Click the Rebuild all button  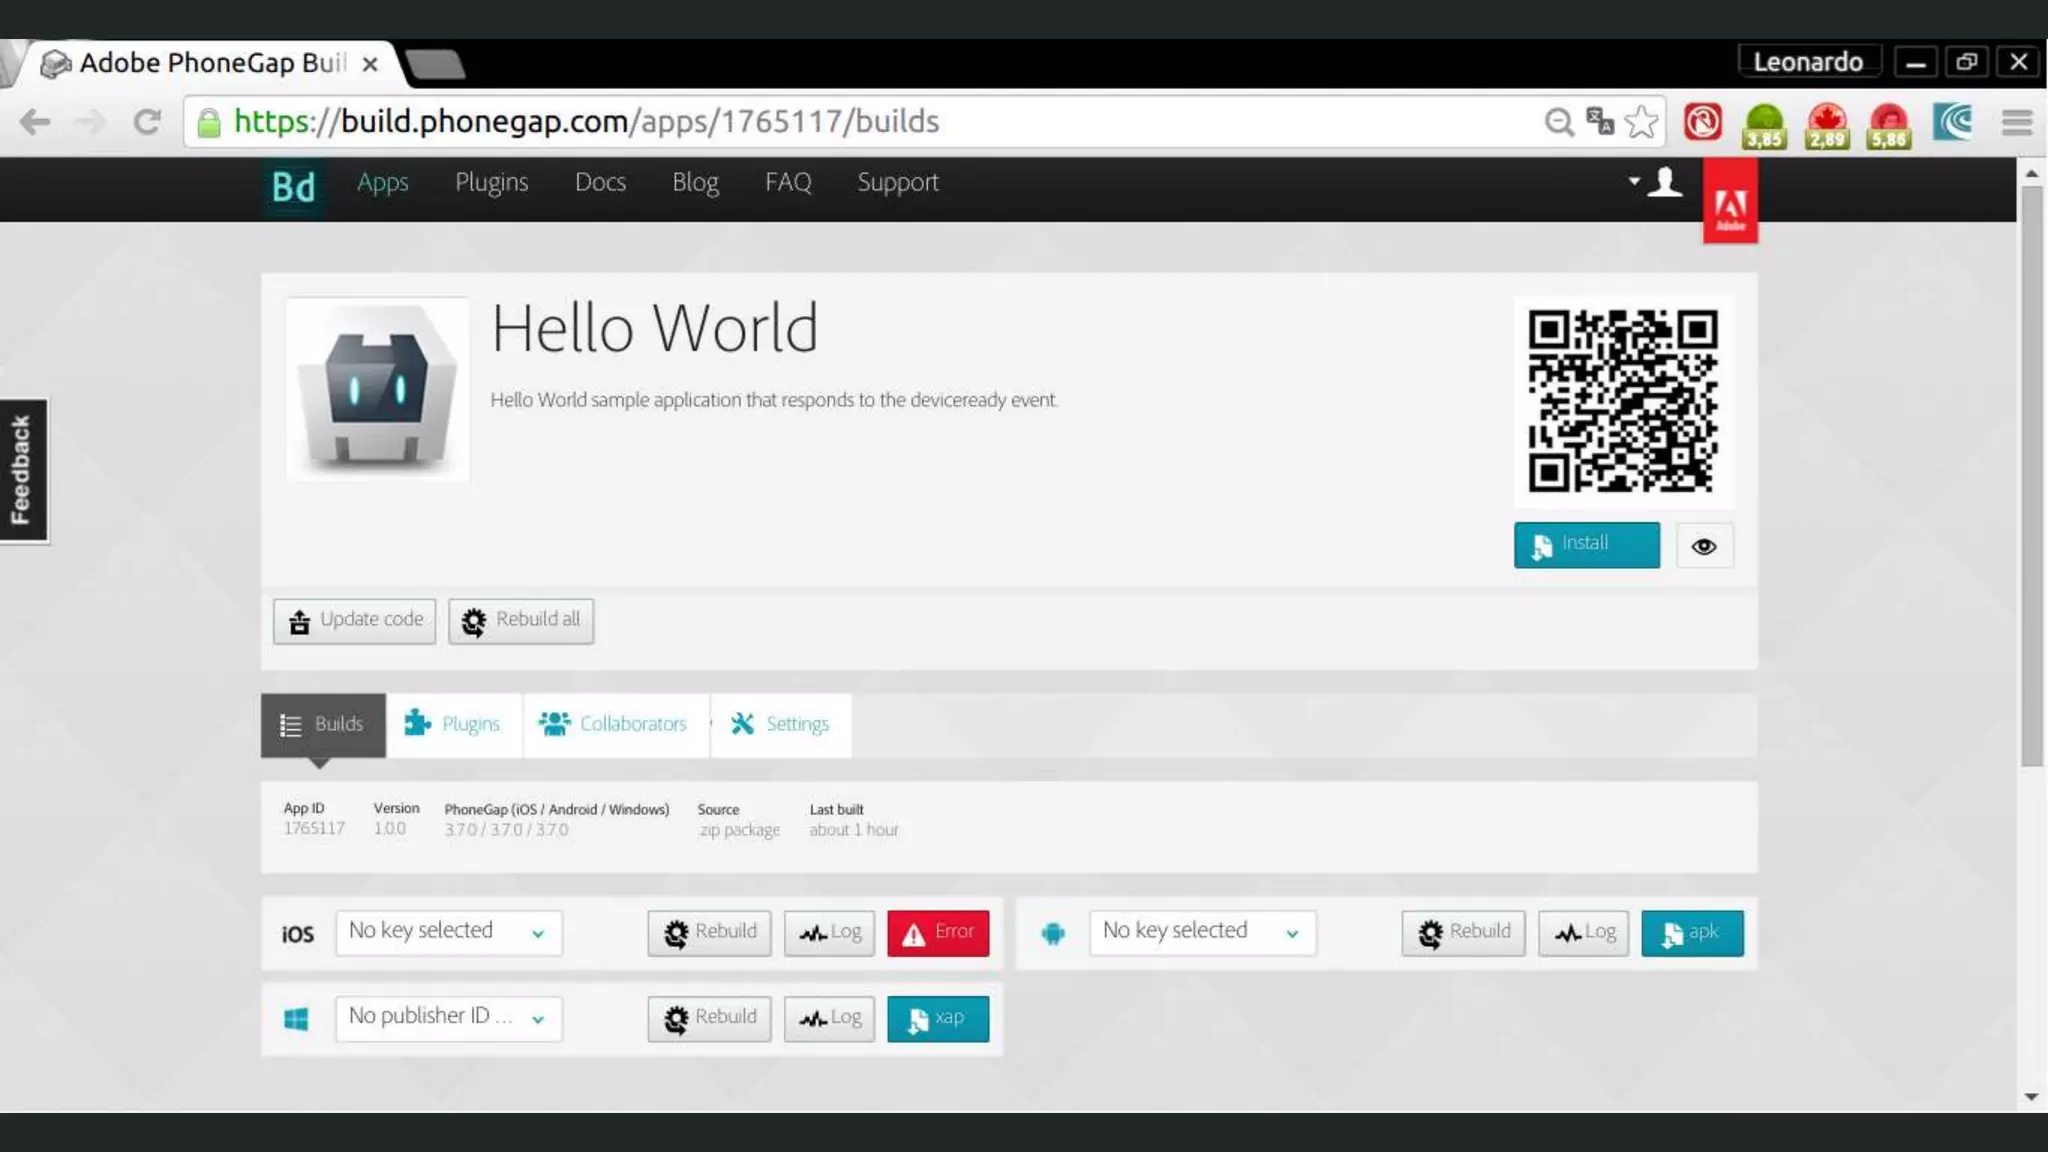tap(520, 620)
